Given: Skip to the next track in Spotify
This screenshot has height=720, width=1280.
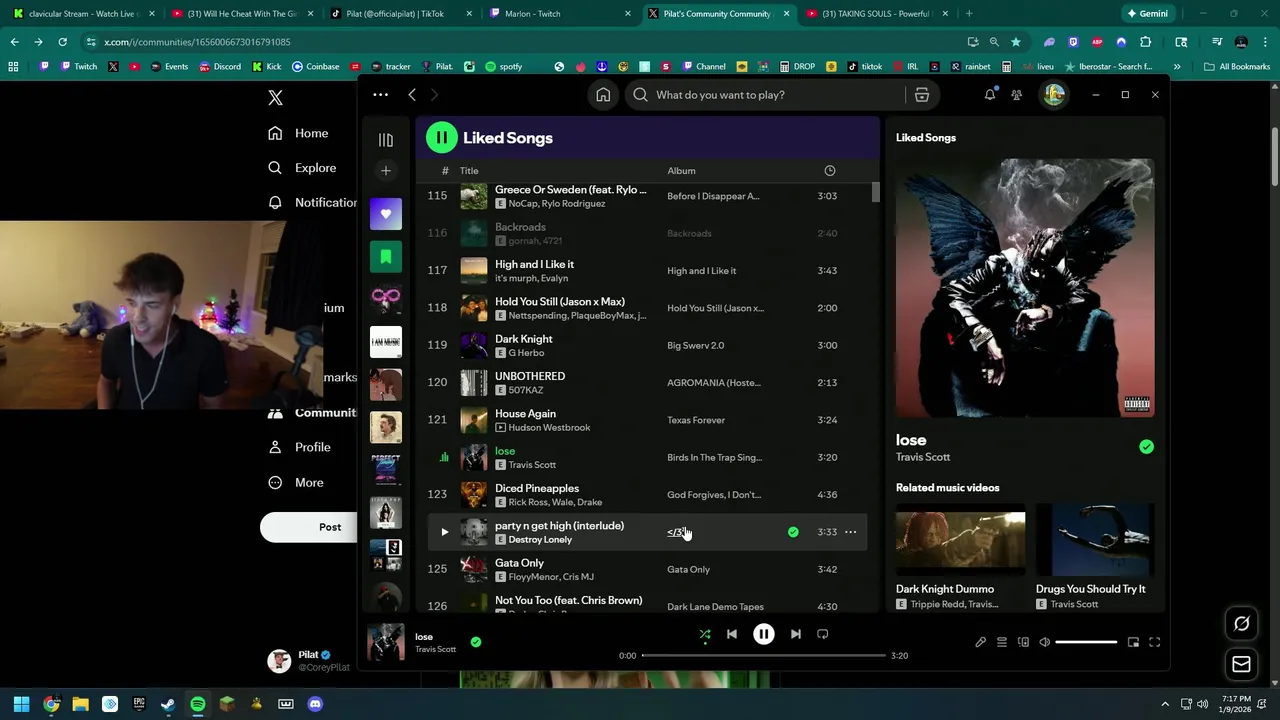Looking at the screenshot, I should [x=796, y=634].
